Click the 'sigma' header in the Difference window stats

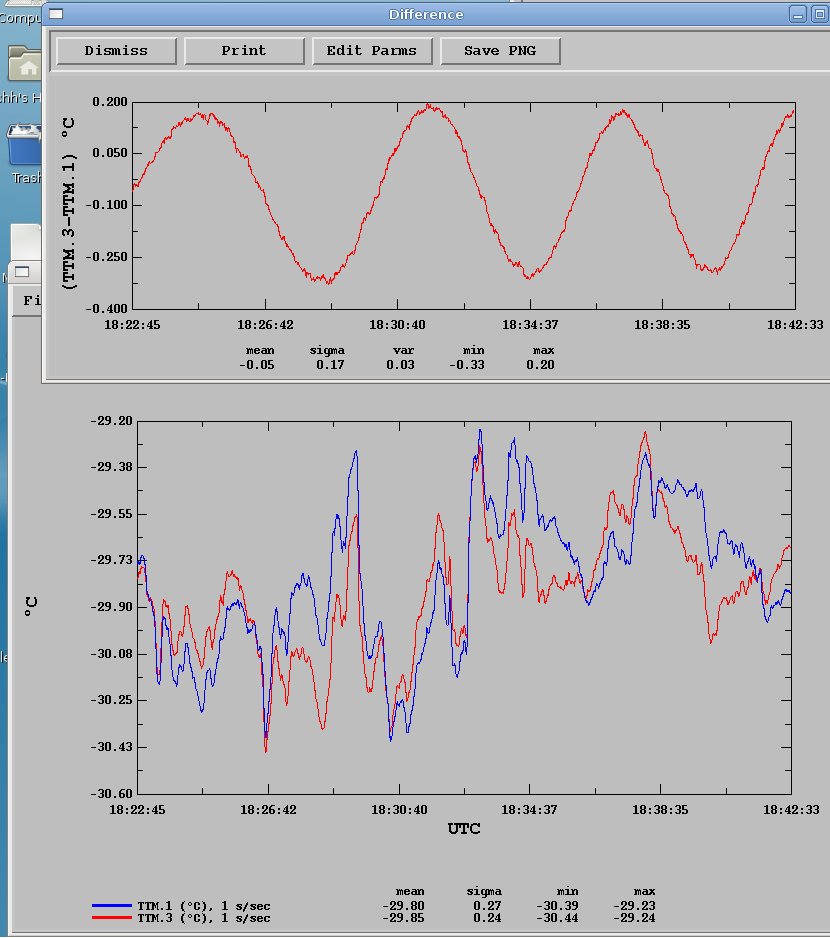click(327, 351)
